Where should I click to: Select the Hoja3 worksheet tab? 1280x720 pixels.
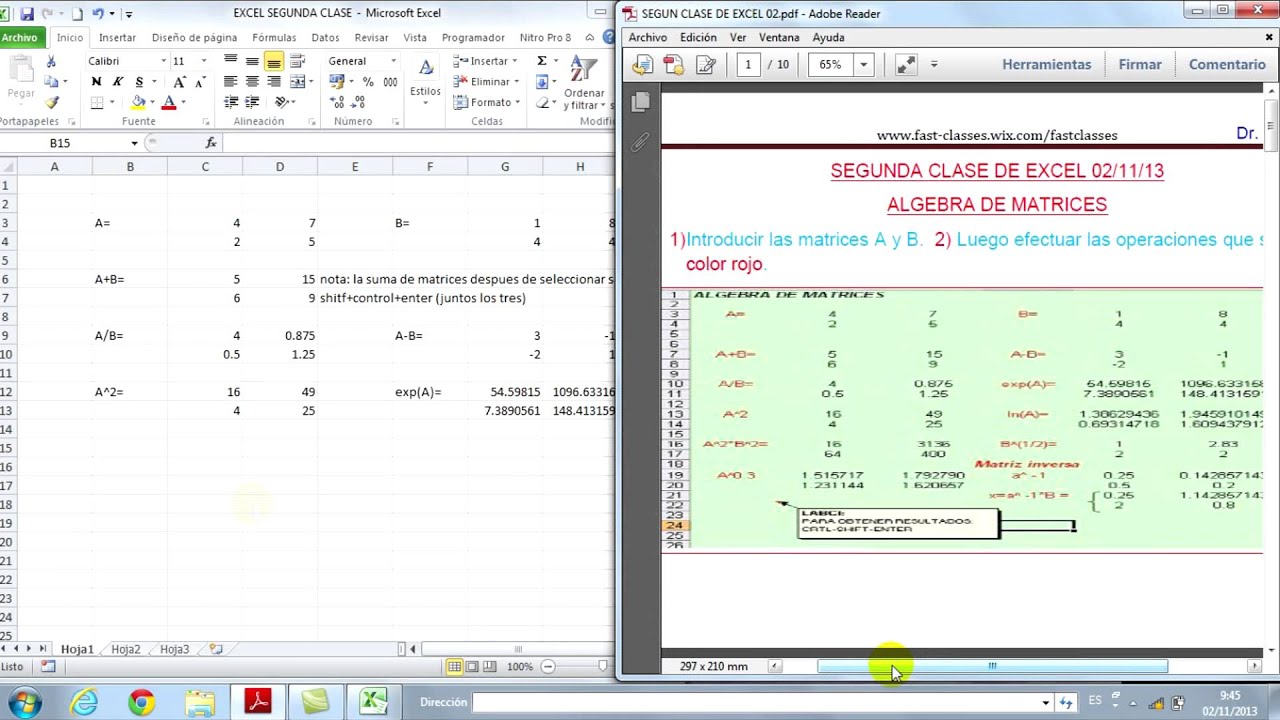pos(174,649)
